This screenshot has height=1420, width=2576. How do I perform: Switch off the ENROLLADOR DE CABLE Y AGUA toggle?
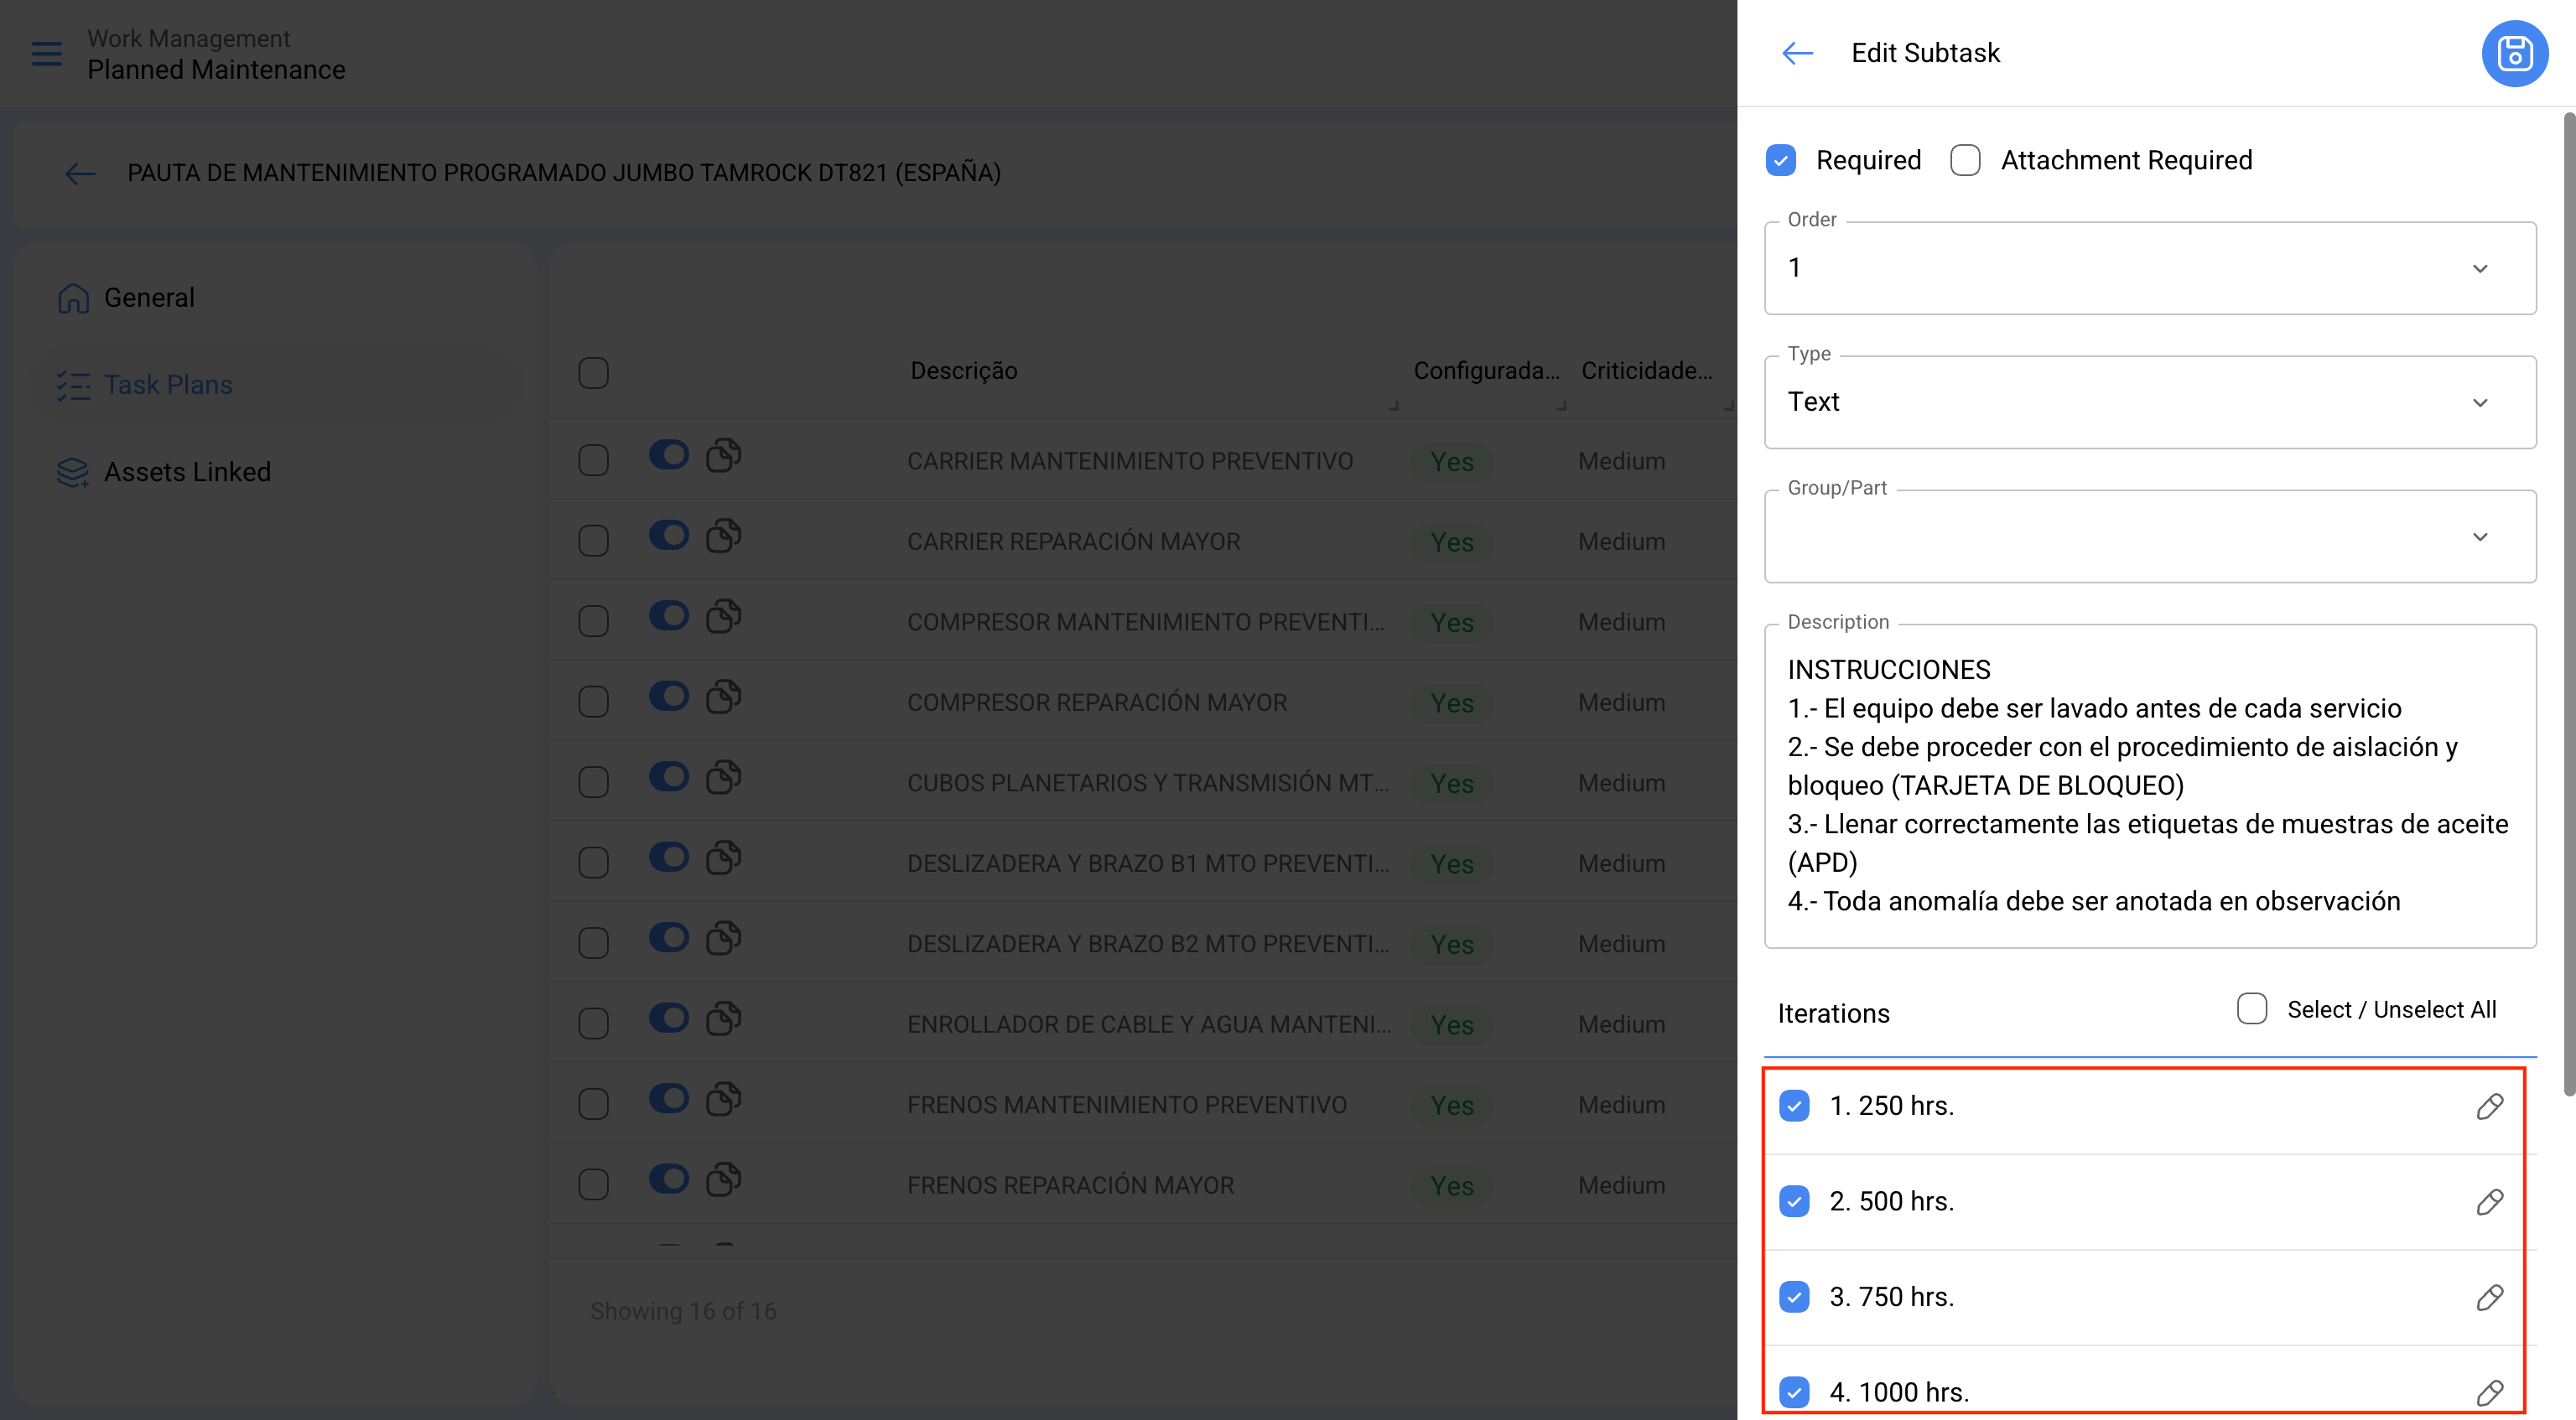668,1018
